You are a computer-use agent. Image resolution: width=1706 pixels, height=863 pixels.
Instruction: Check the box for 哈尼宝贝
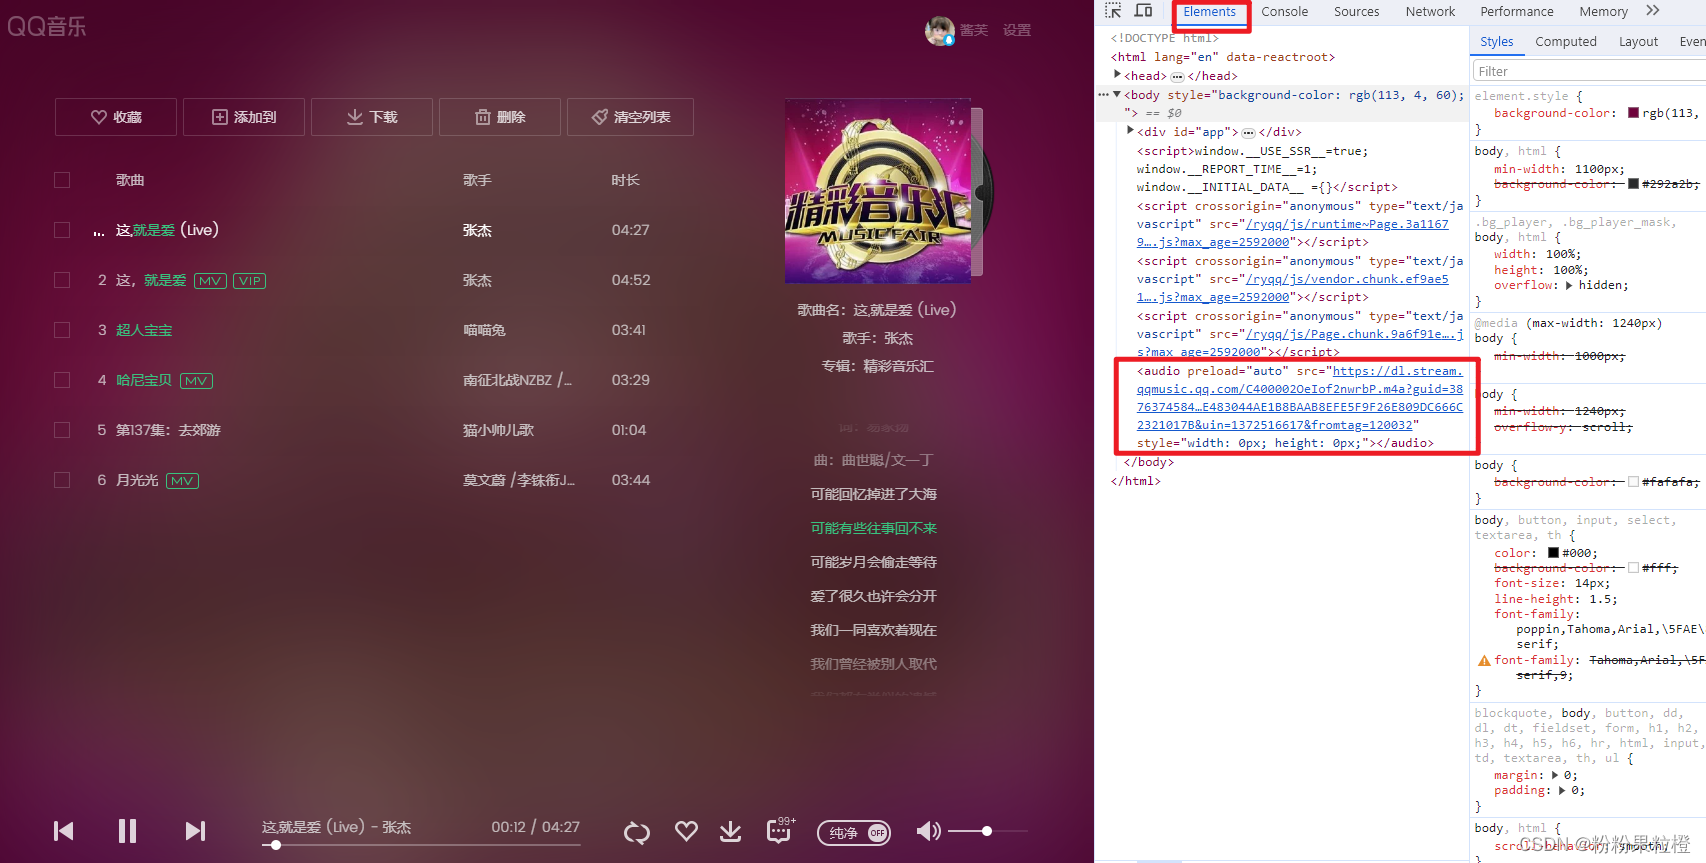point(62,380)
